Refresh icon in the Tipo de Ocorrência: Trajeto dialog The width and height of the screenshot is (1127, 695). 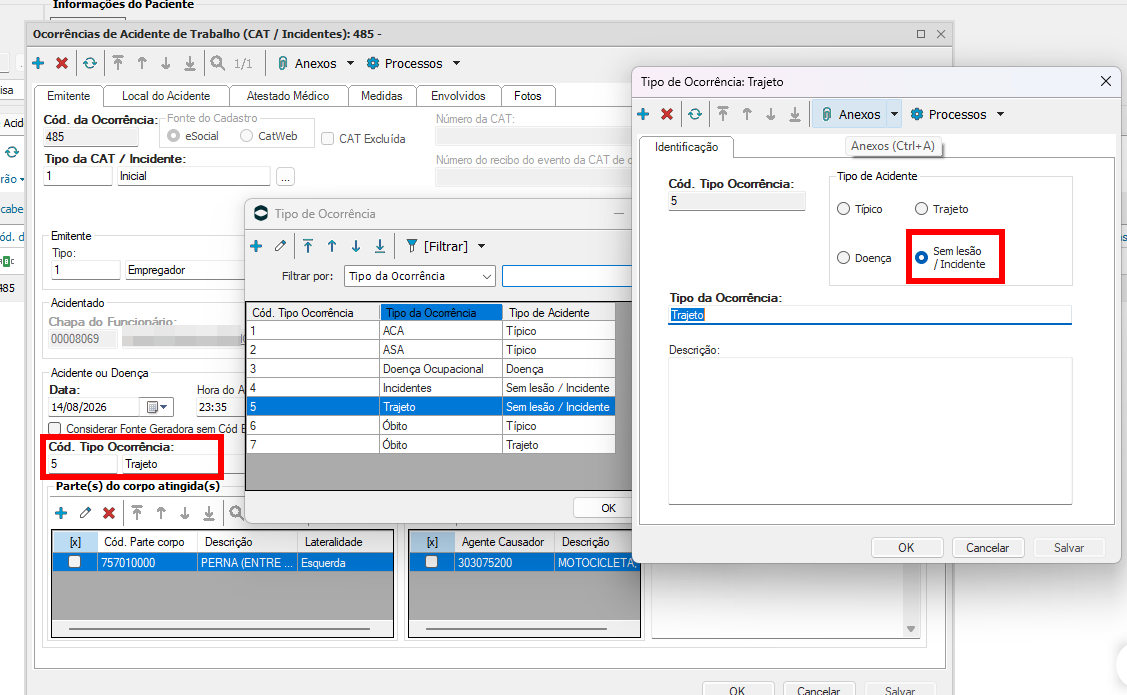695,114
